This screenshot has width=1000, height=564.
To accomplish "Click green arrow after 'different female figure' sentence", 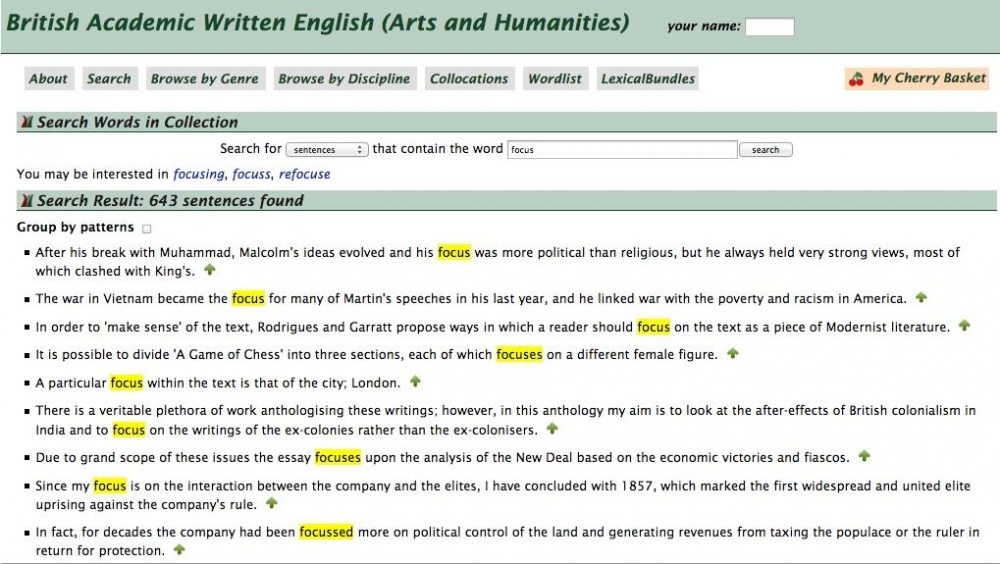I will pyautogui.click(x=733, y=353).
